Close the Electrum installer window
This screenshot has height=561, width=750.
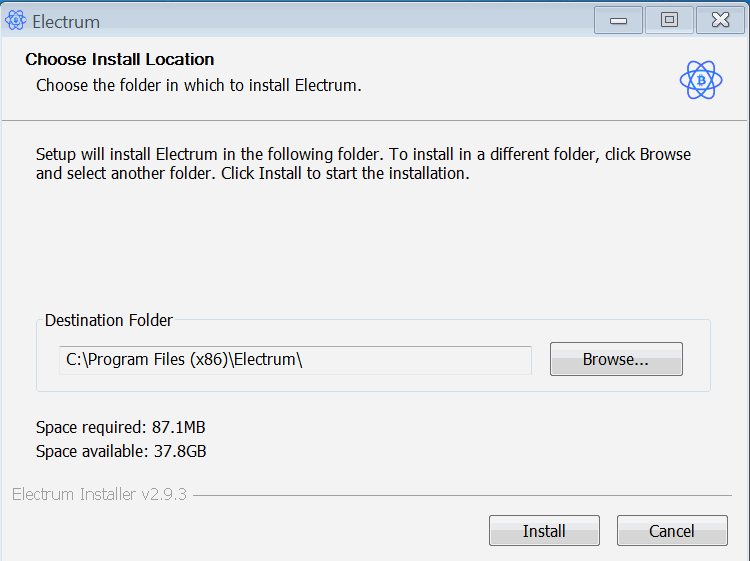[x=720, y=20]
